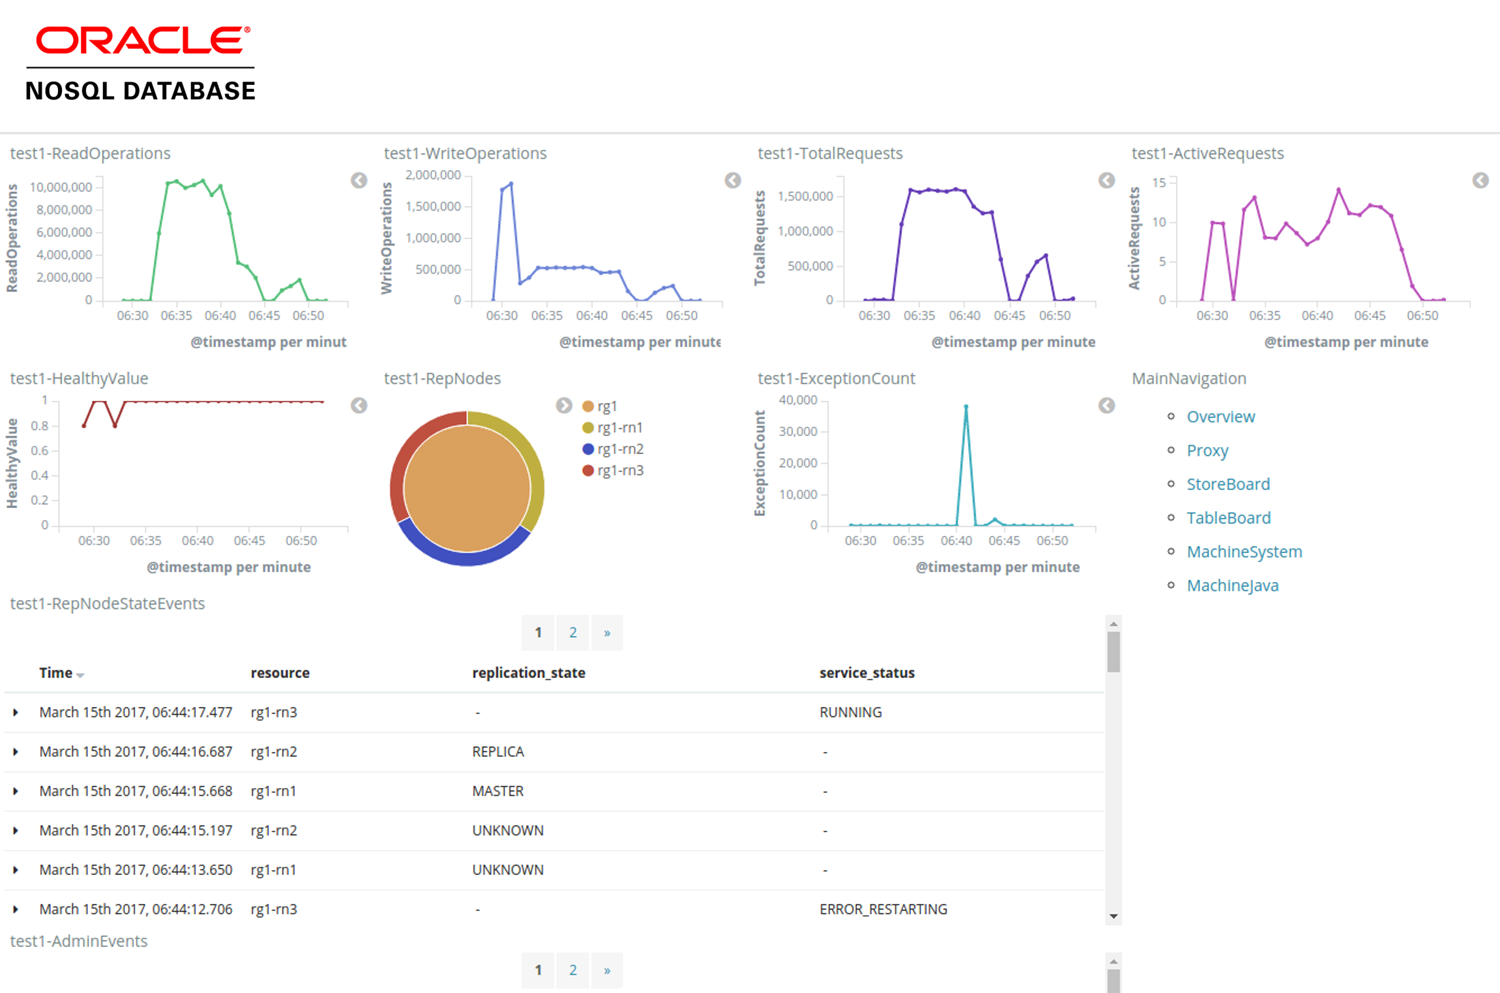Navigate to StoreBoard
This screenshot has height=993, width=1500.
coord(1228,484)
